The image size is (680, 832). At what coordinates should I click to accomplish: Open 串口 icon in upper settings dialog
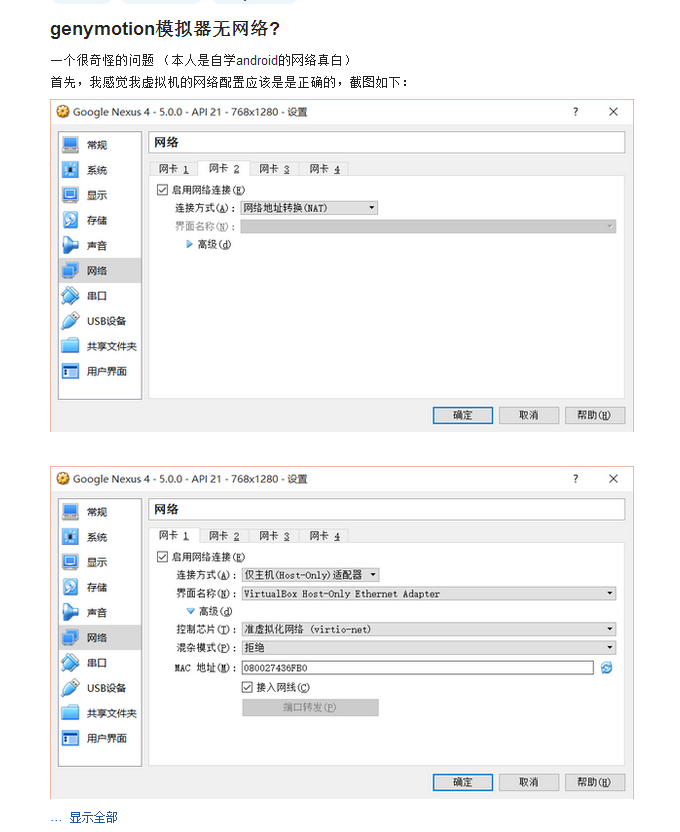click(70, 296)
